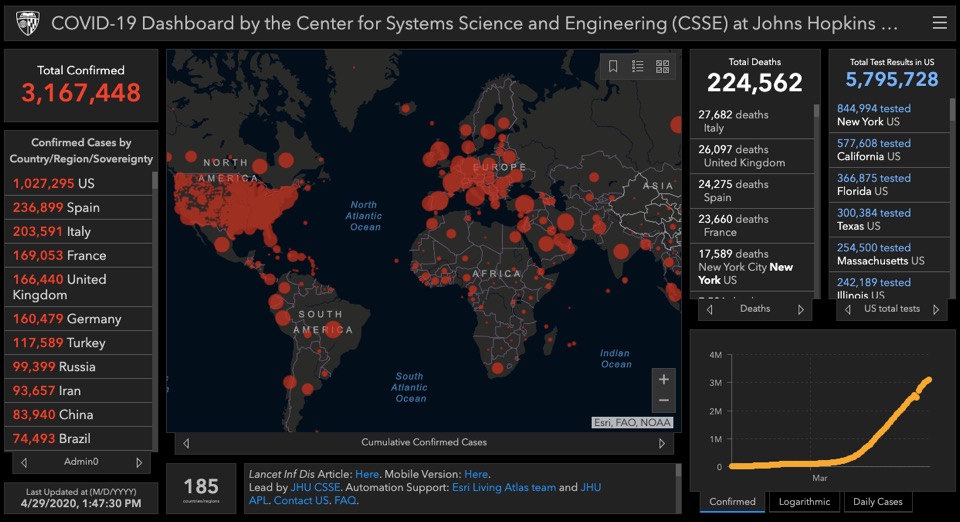Open the hamburger menu in the header
This screenshot has height=522, width=960.
click(939, 23)
